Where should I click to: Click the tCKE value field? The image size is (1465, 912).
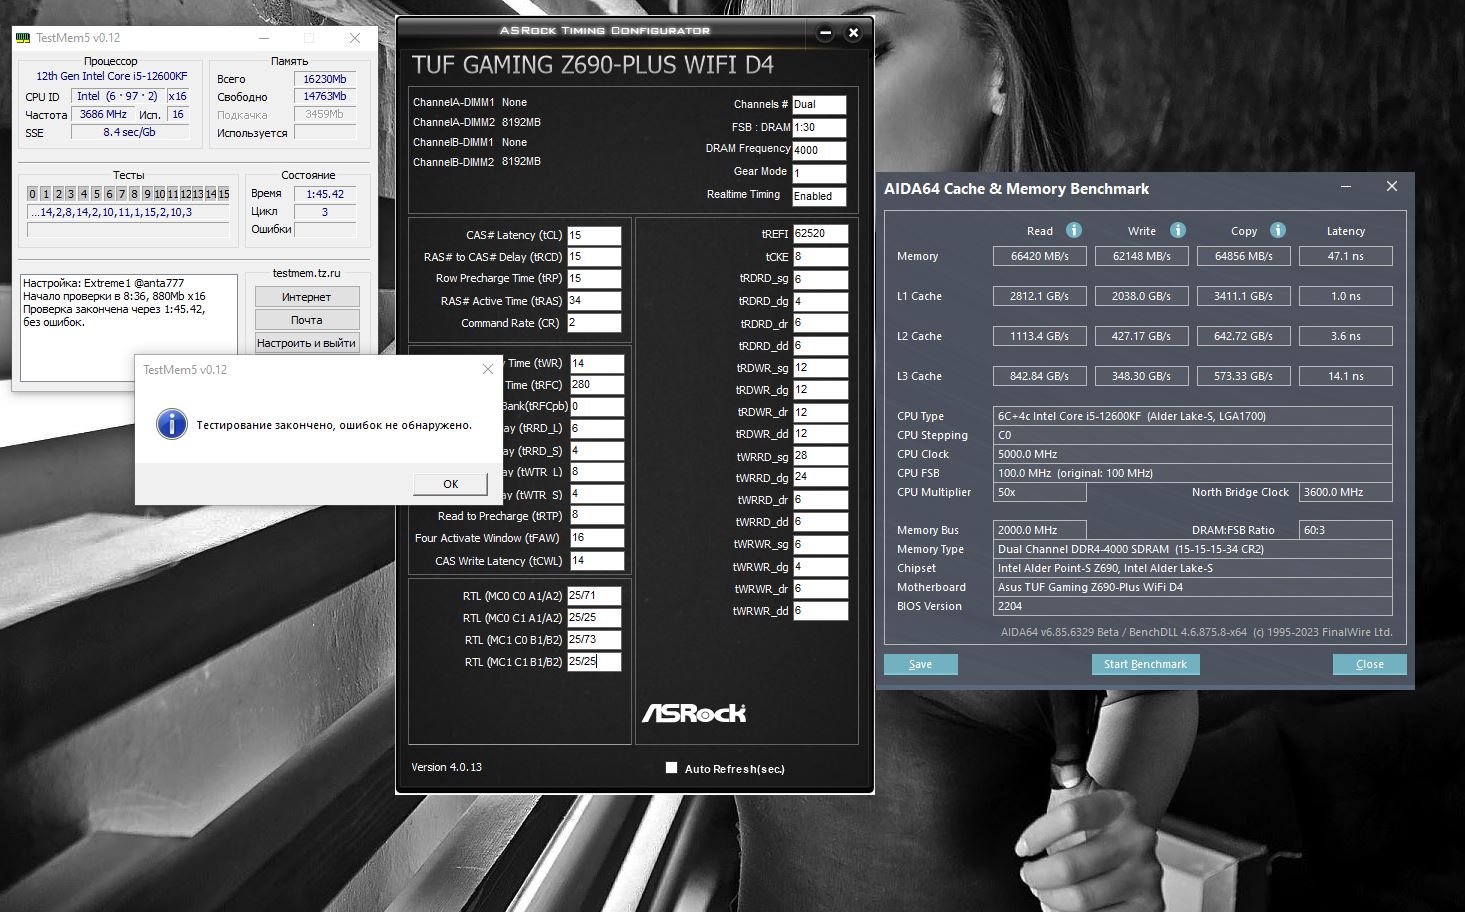tap(821, 257)
